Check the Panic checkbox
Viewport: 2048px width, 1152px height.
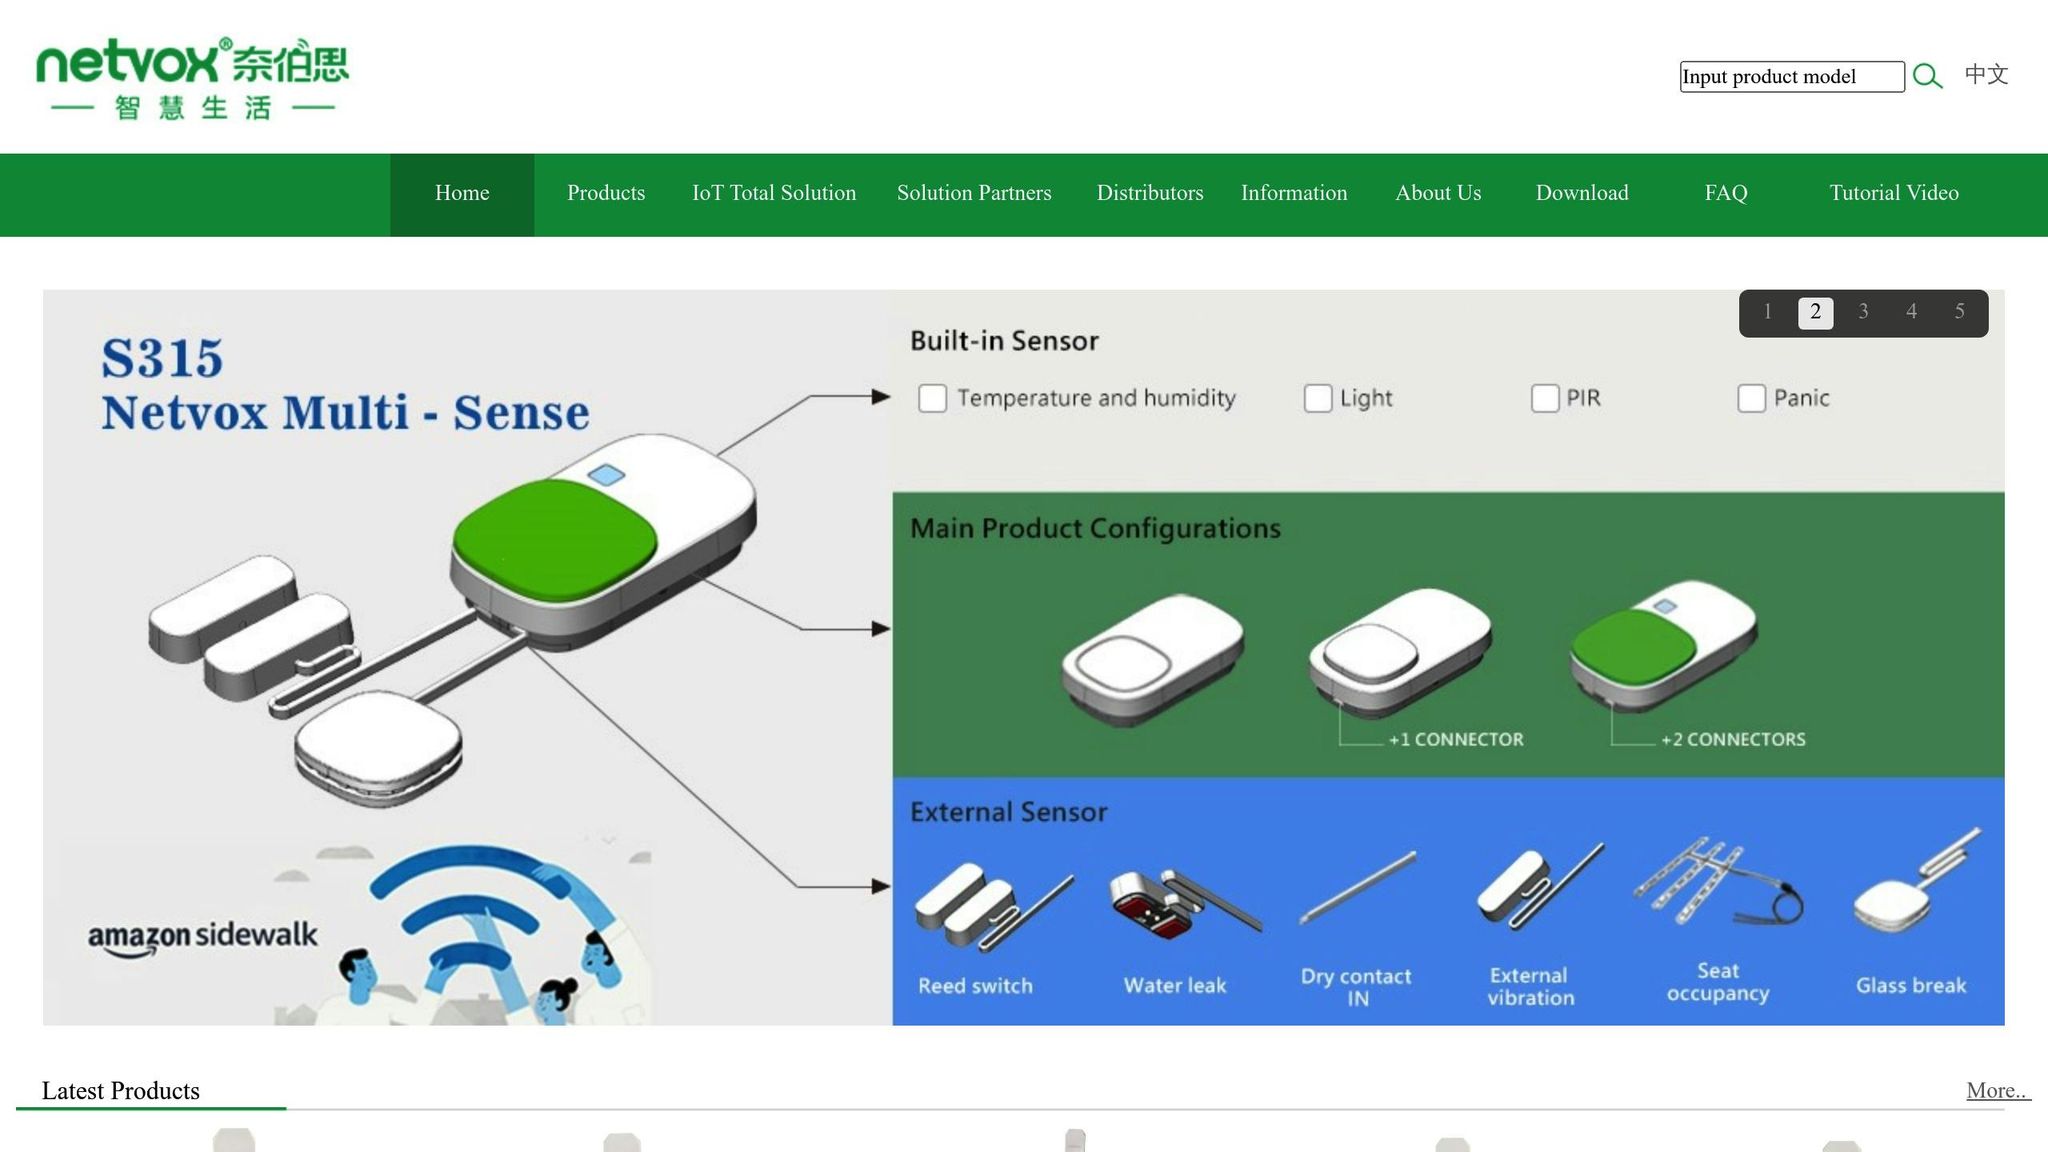pos(1751,398)
